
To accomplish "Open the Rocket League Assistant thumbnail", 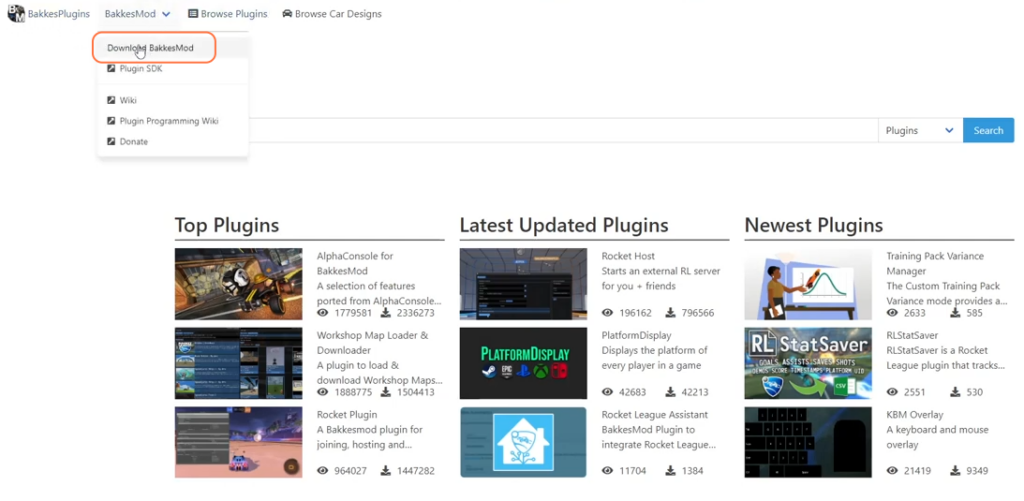I will tap(523, 442).
